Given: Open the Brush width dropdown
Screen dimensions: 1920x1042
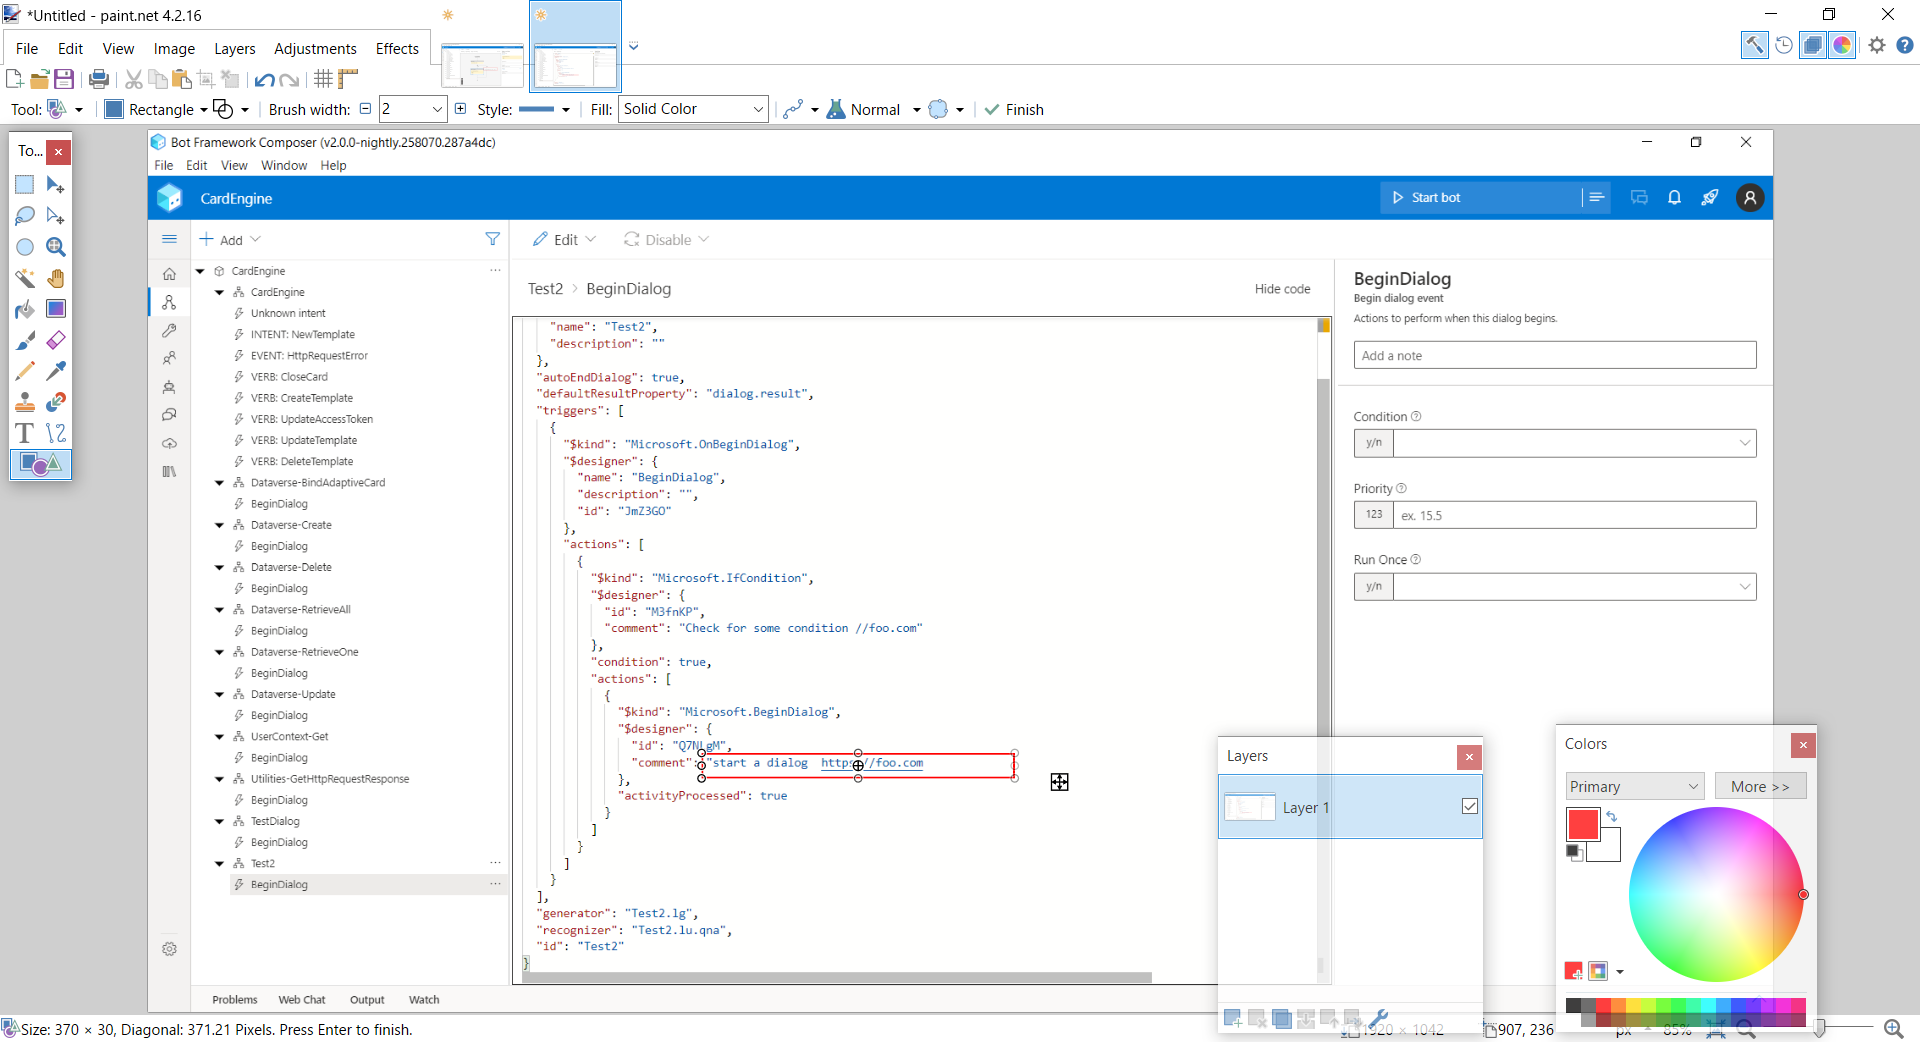Looking at the screenshot, I should coord(438,109).
